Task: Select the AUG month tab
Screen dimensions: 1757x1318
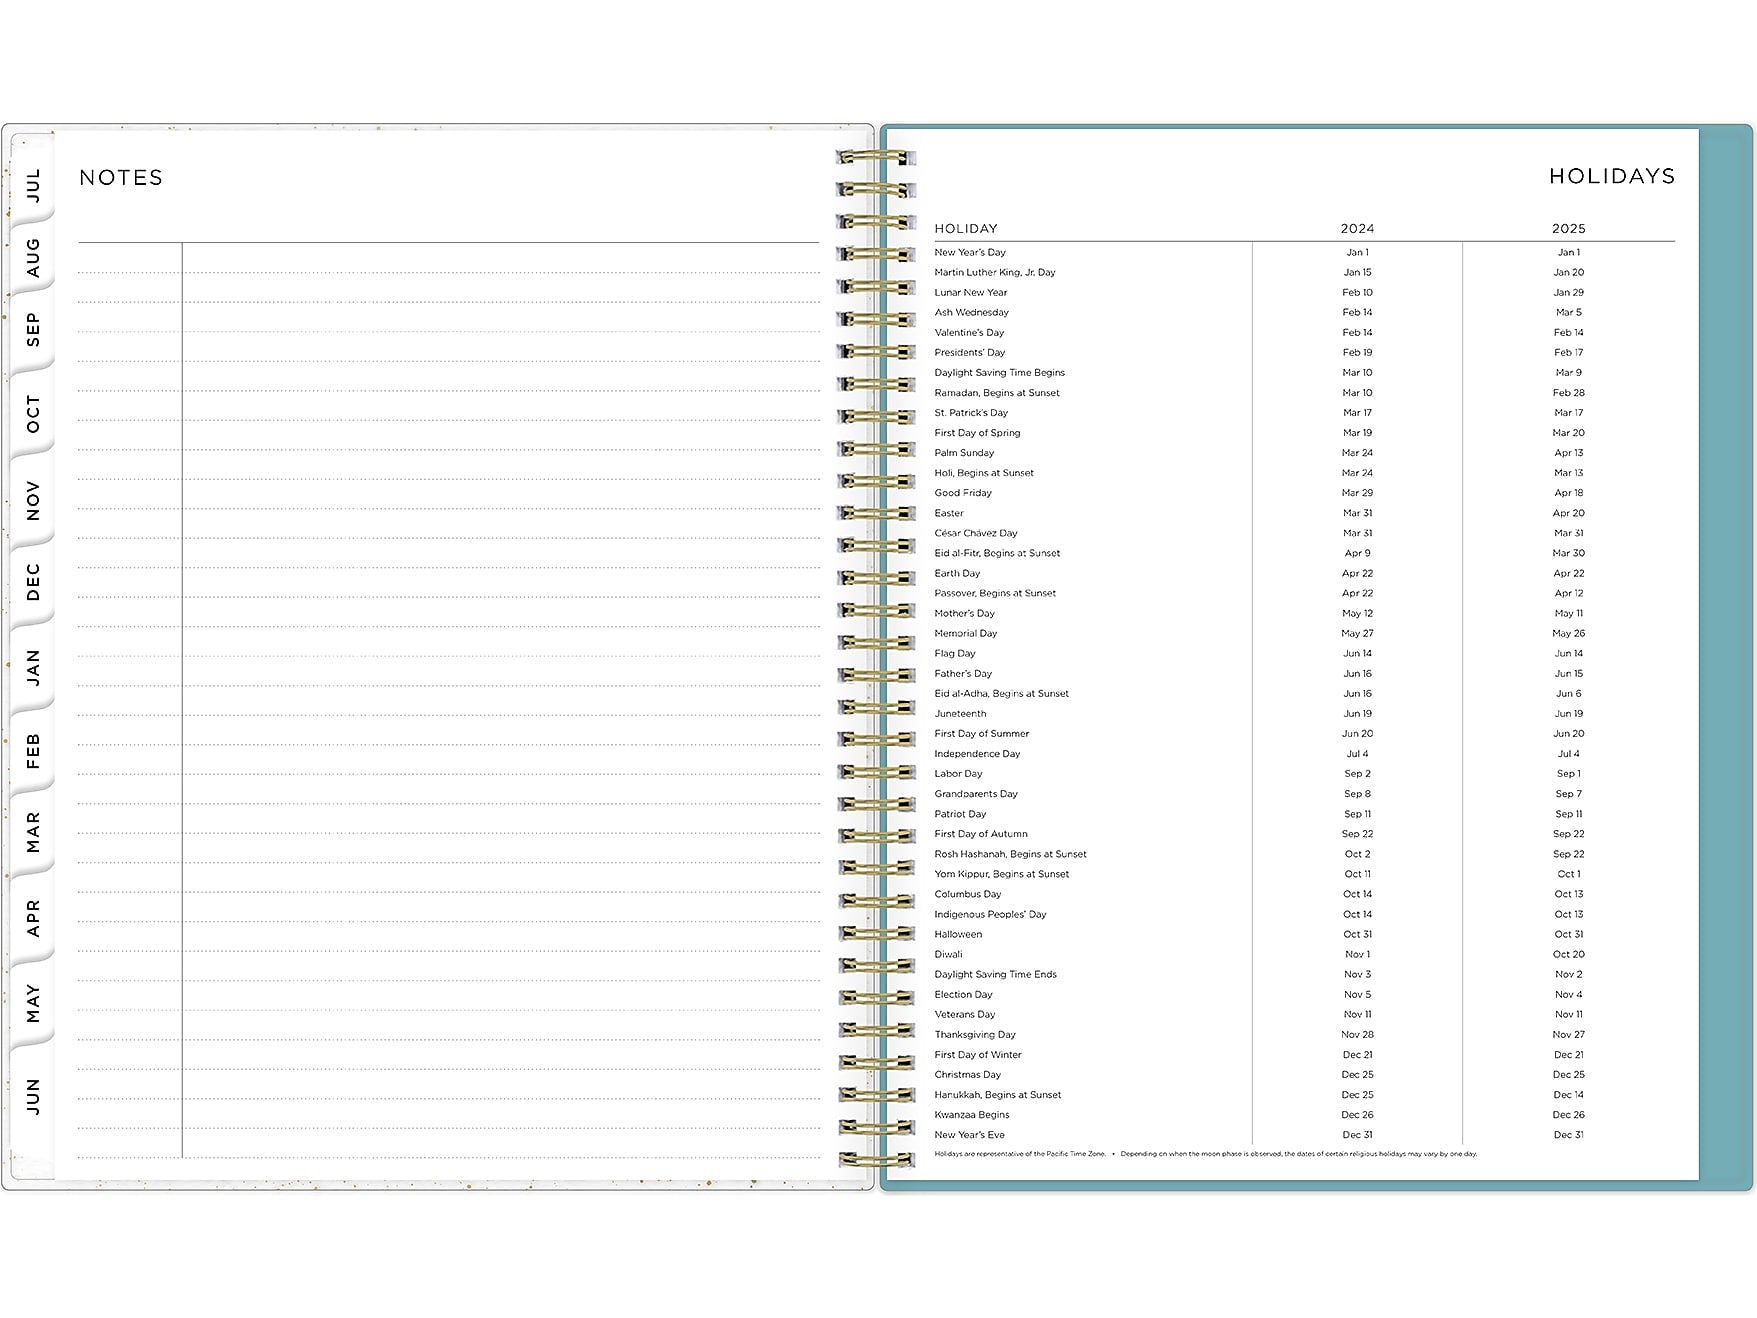Action: 33,257
